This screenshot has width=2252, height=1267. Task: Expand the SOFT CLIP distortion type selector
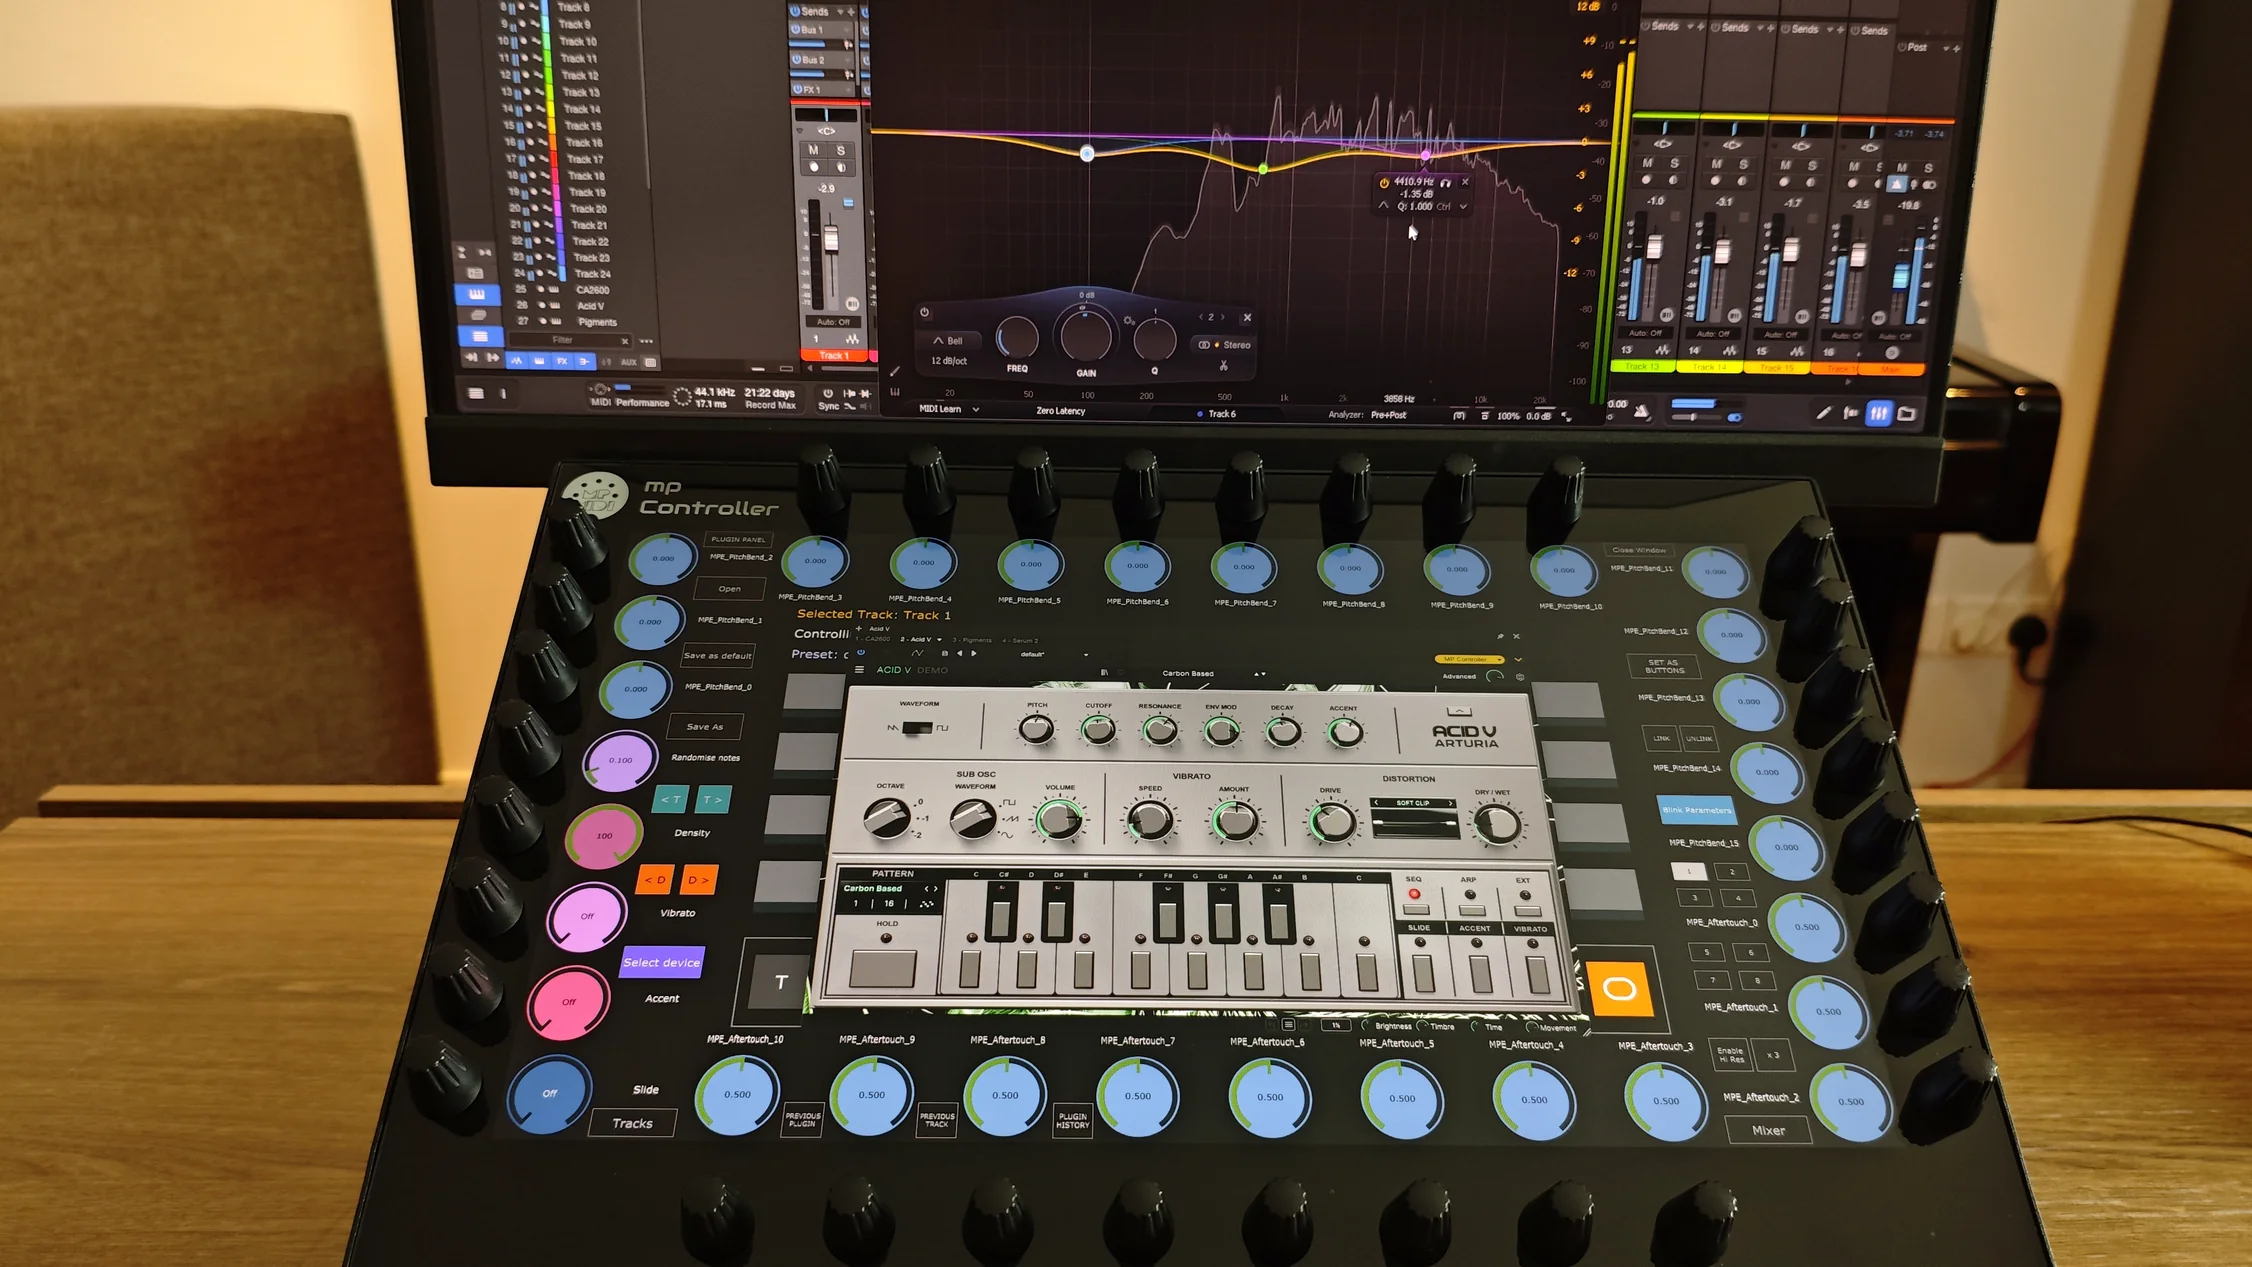pyautogui.click(x=1413, y=803)
